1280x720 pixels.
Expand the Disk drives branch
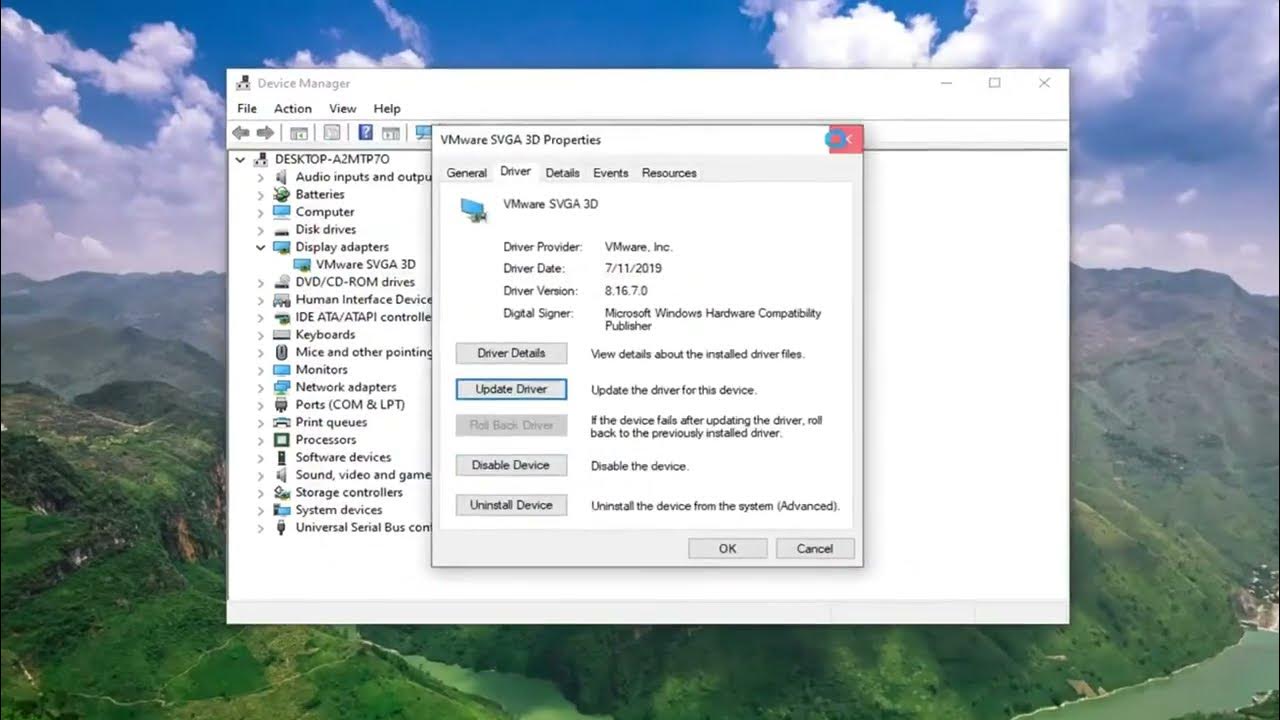[261, 229]
